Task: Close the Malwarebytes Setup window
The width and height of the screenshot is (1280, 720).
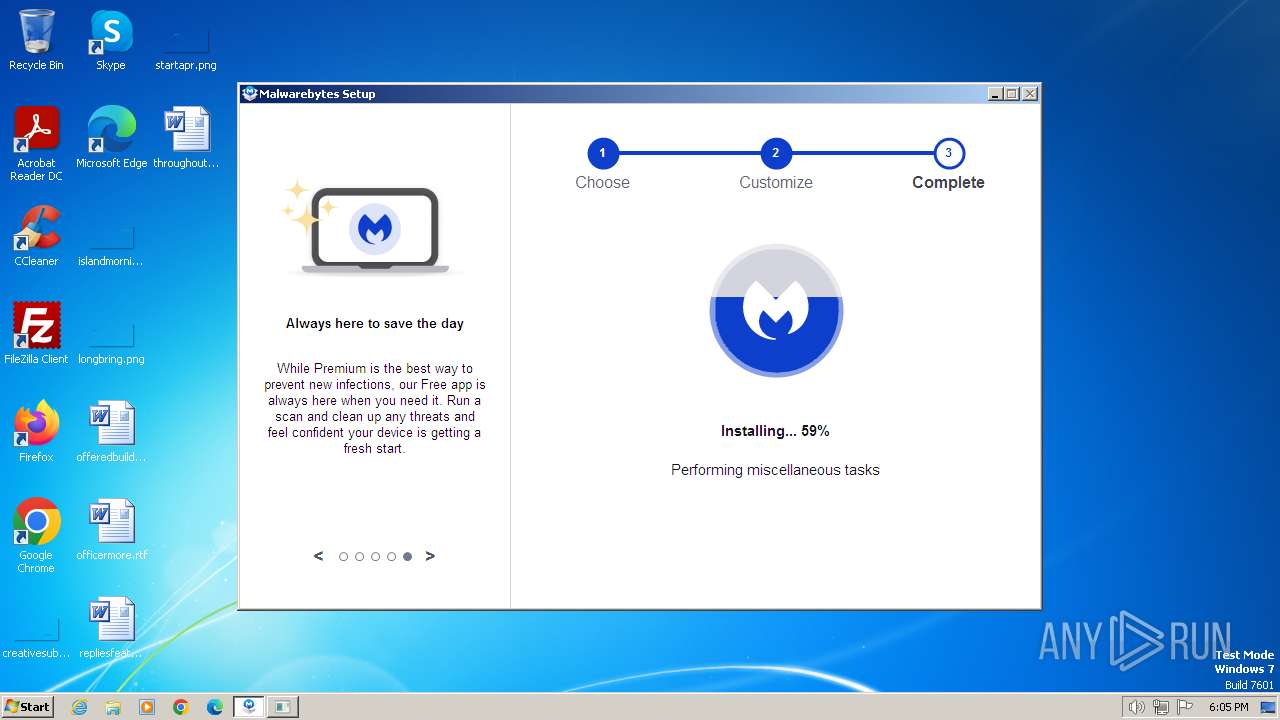Action: tap(1030, 94)
